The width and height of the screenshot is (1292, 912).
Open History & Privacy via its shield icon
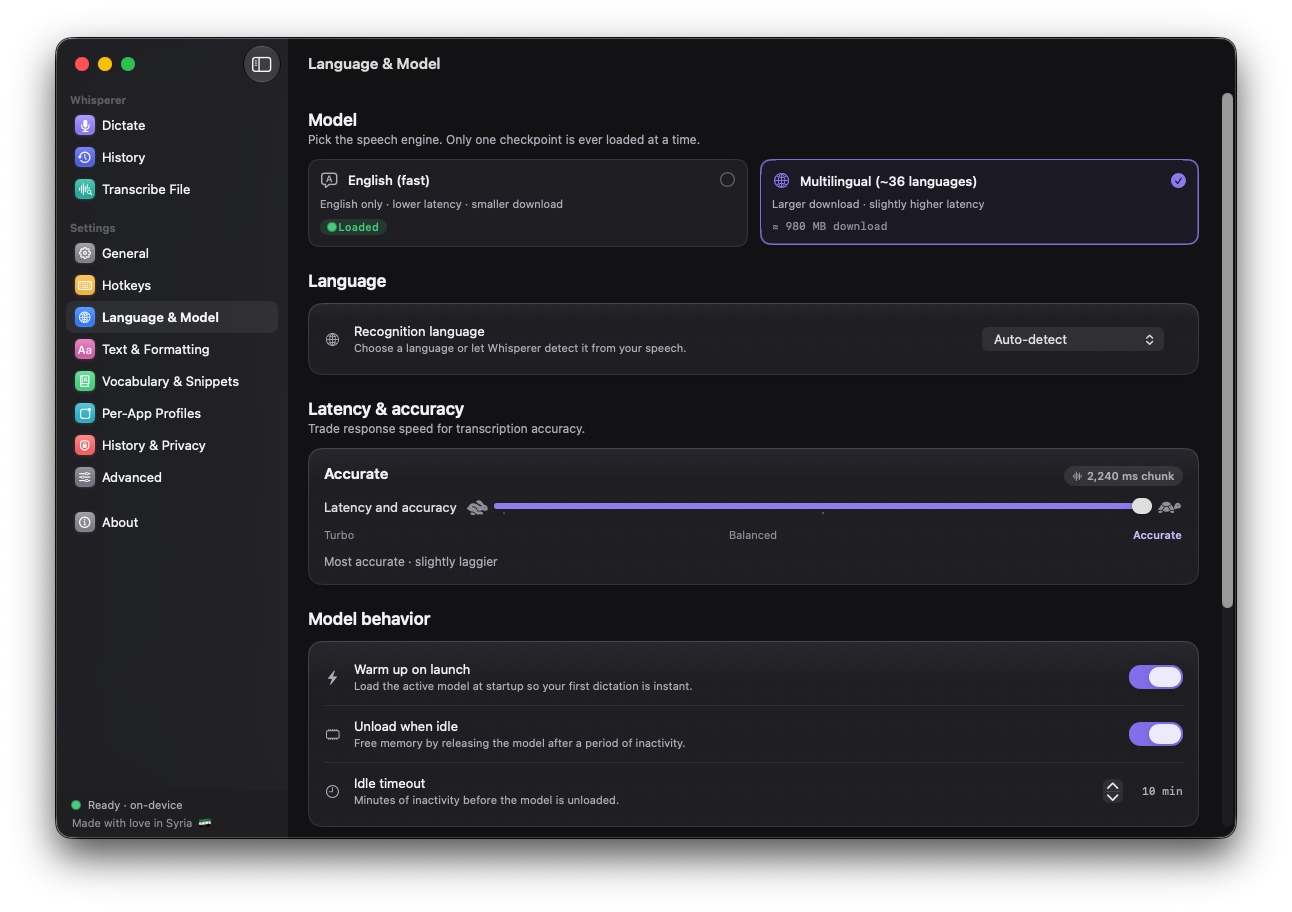(x=85, y=445)
